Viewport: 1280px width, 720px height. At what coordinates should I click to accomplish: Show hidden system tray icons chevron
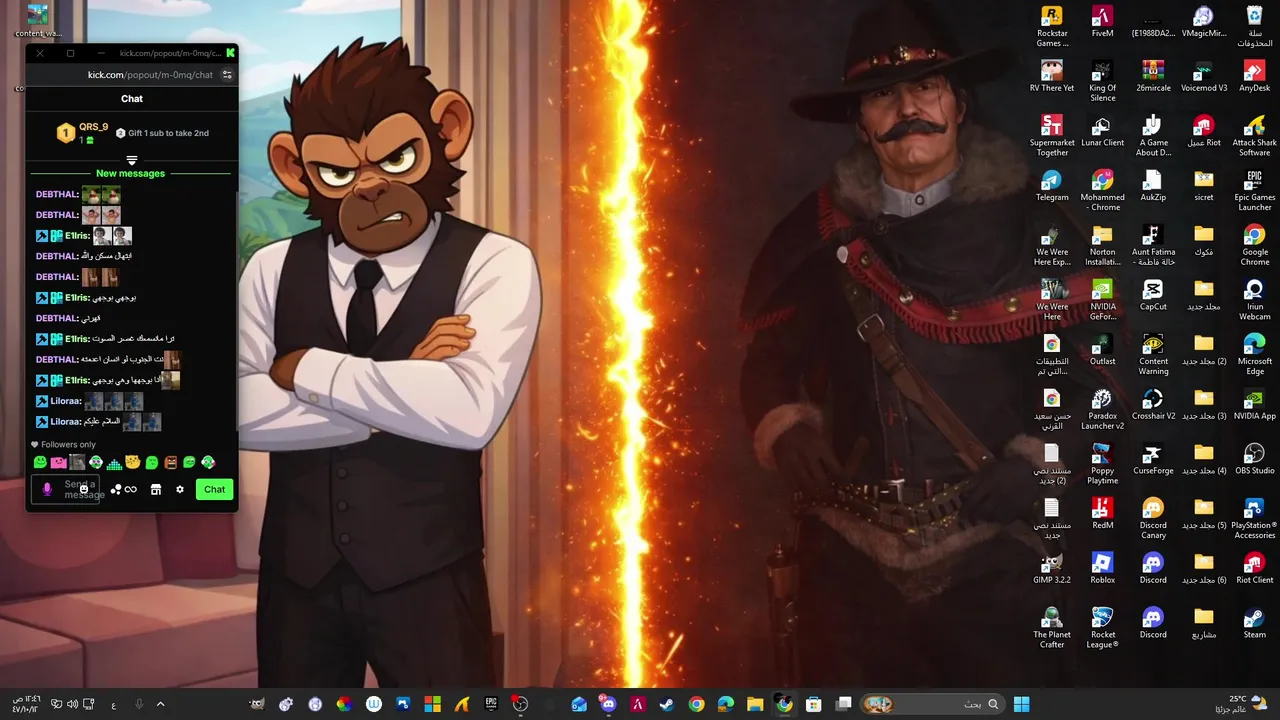click(160, 704)
